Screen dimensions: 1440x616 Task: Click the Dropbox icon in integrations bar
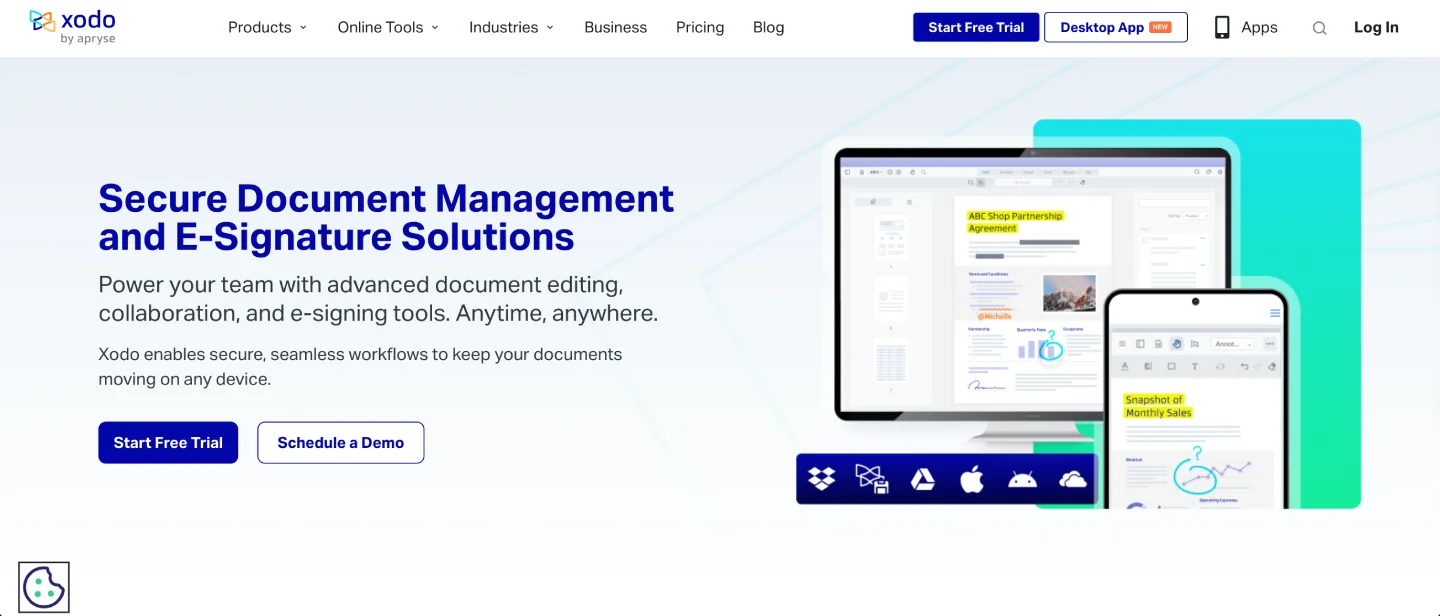coord(822,479)
